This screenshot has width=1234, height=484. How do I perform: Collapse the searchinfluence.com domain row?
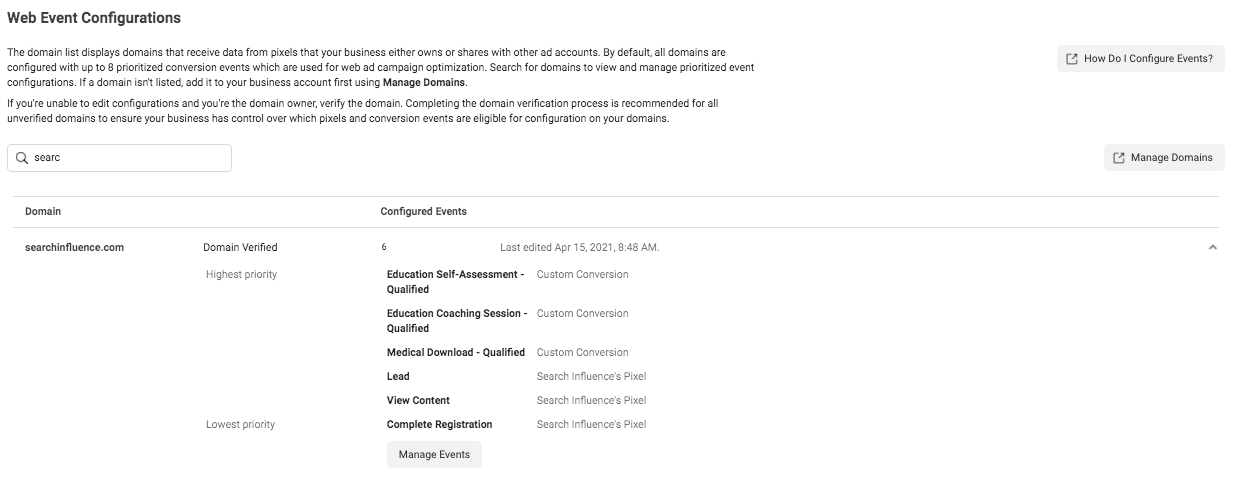pyautogui.click(x=1213, y=247)
